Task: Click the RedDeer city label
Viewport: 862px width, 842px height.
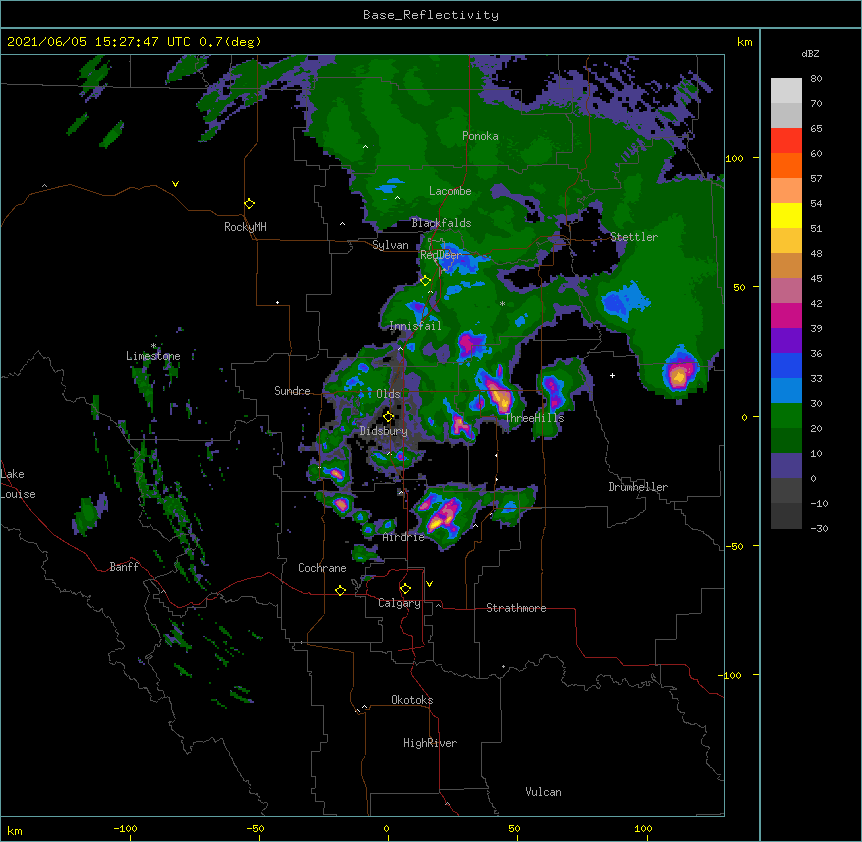Action: [440, 255]
